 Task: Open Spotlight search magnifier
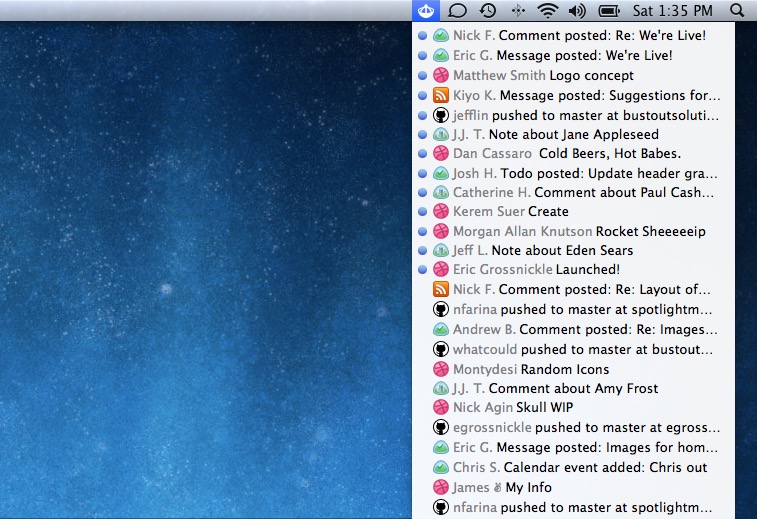(x=737, y=11)
